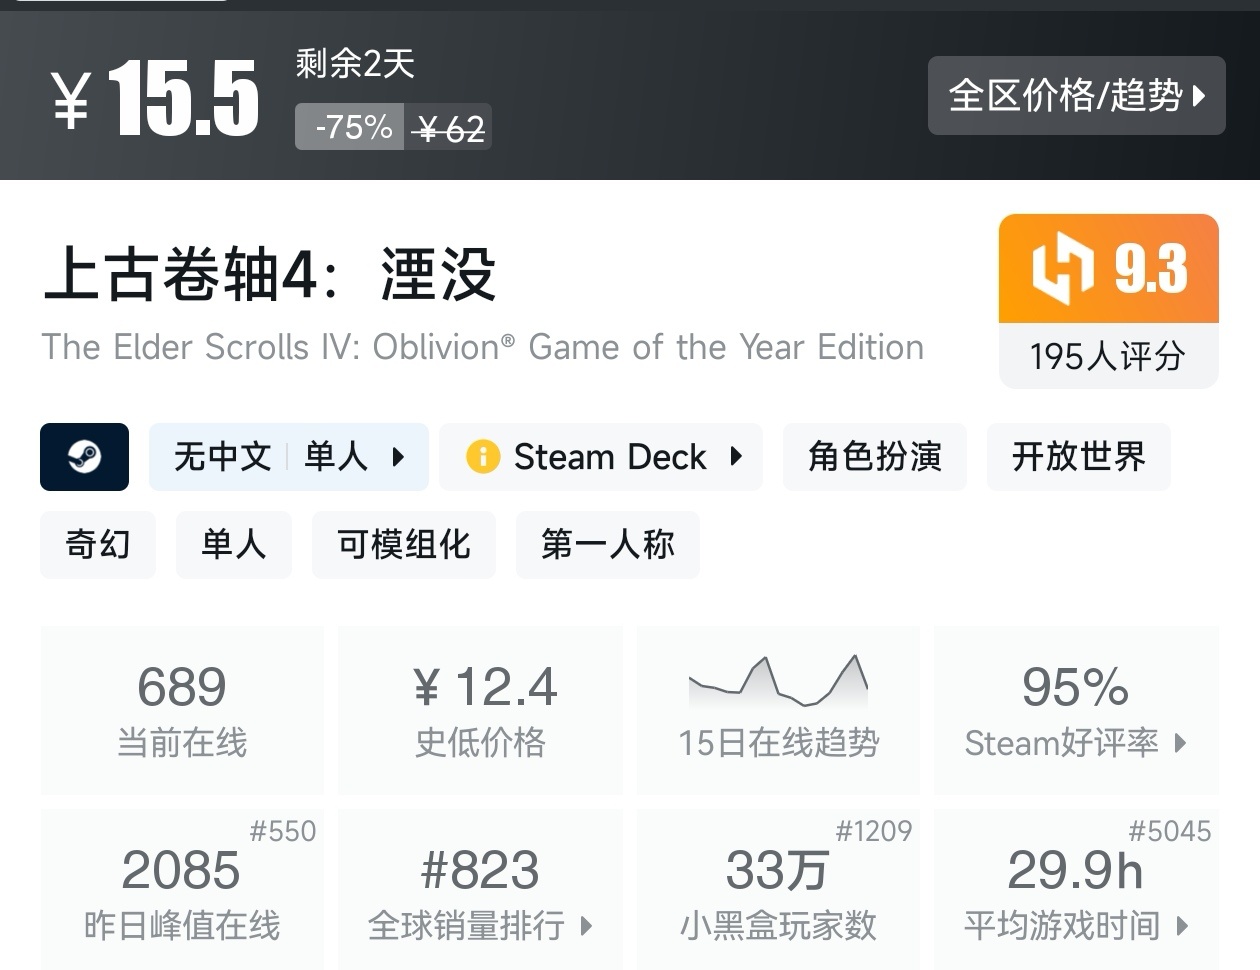Tap the -75% discount badge
This screenshot has height=970, width=1260.
tap(350, 127)
